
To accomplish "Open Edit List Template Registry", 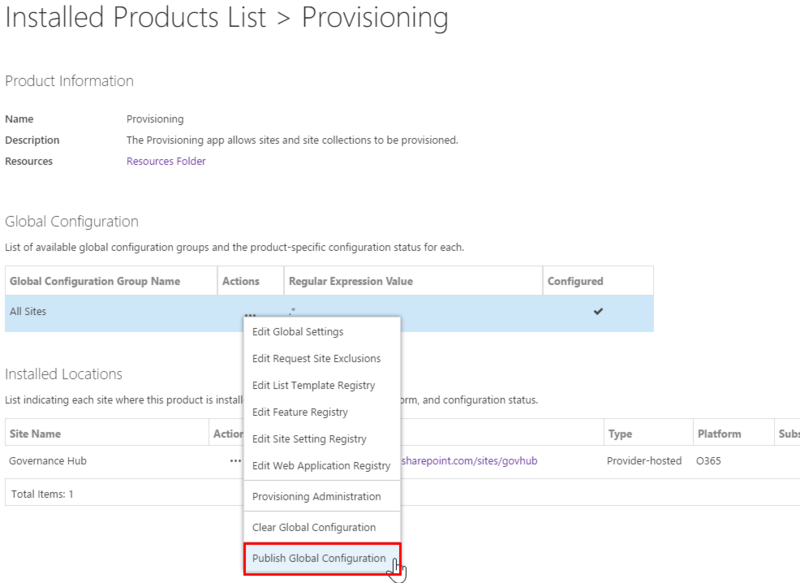I will click(313, 385).
